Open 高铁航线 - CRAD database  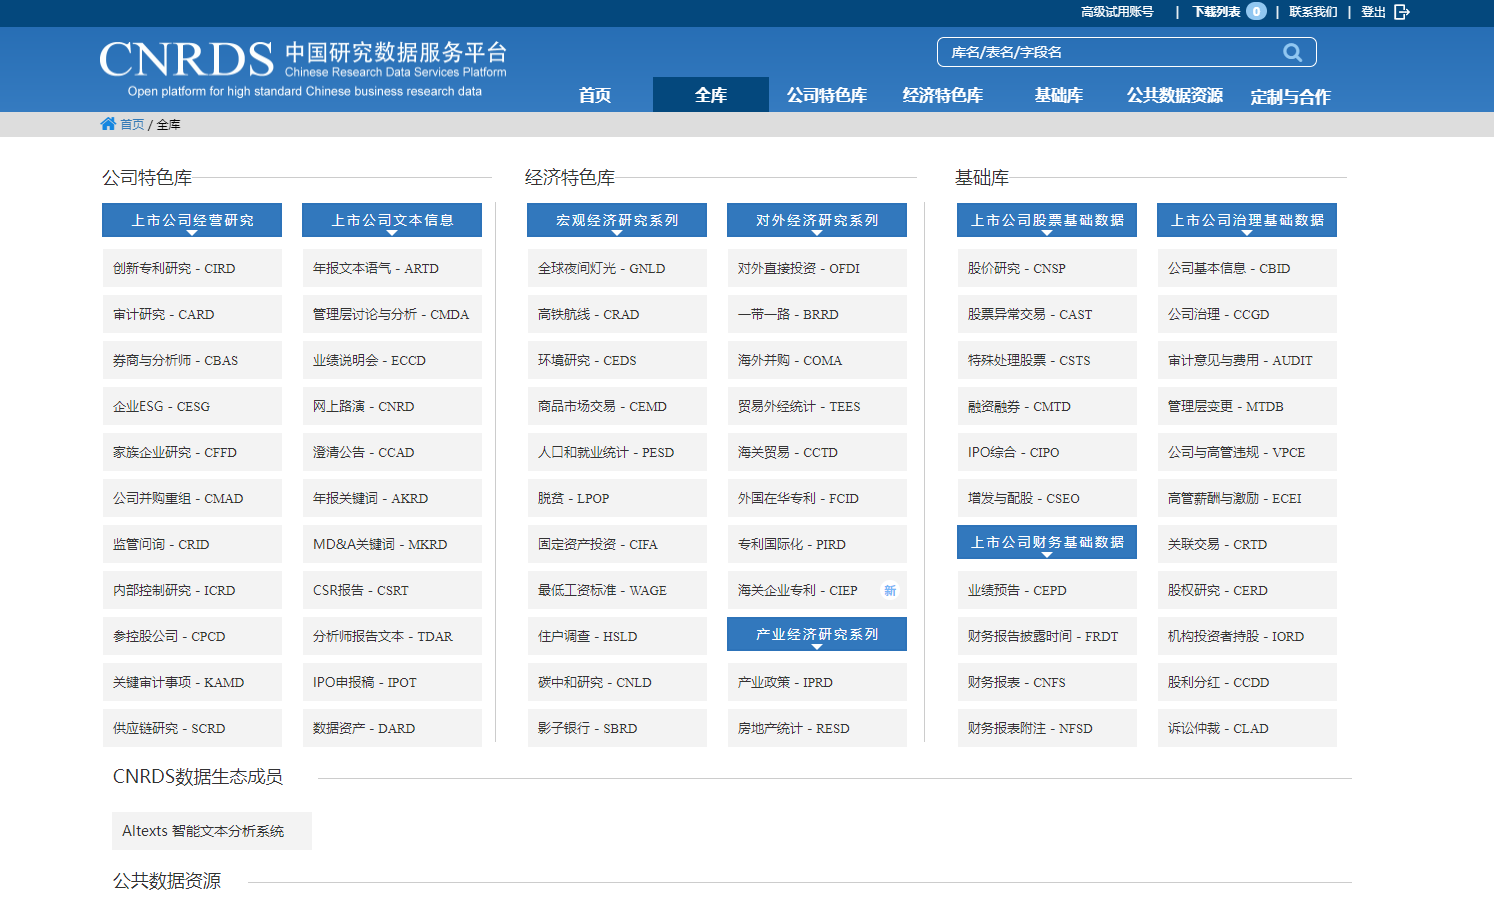click(x=617, y=314)
